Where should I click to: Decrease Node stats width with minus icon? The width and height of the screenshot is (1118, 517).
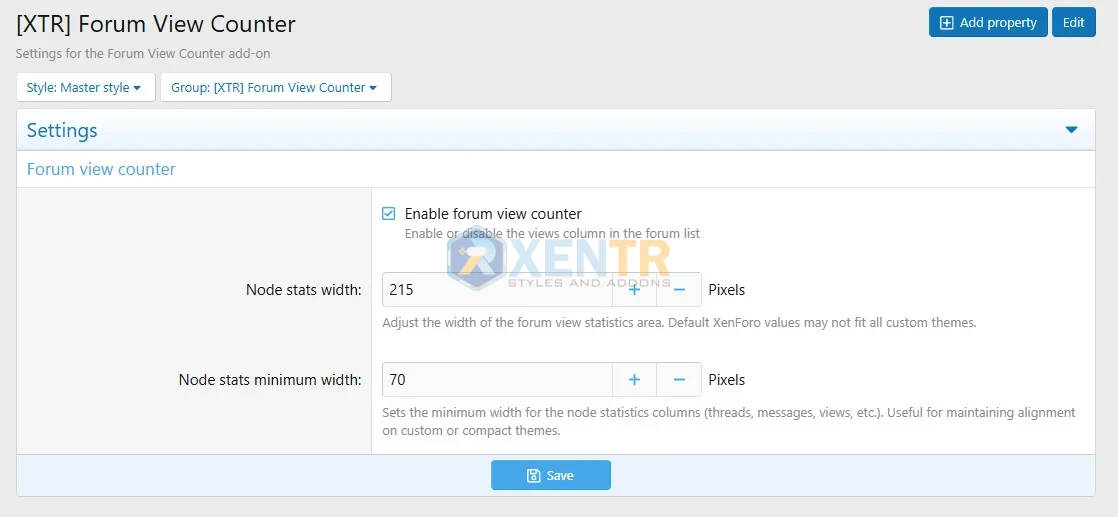tap(679, 290)
